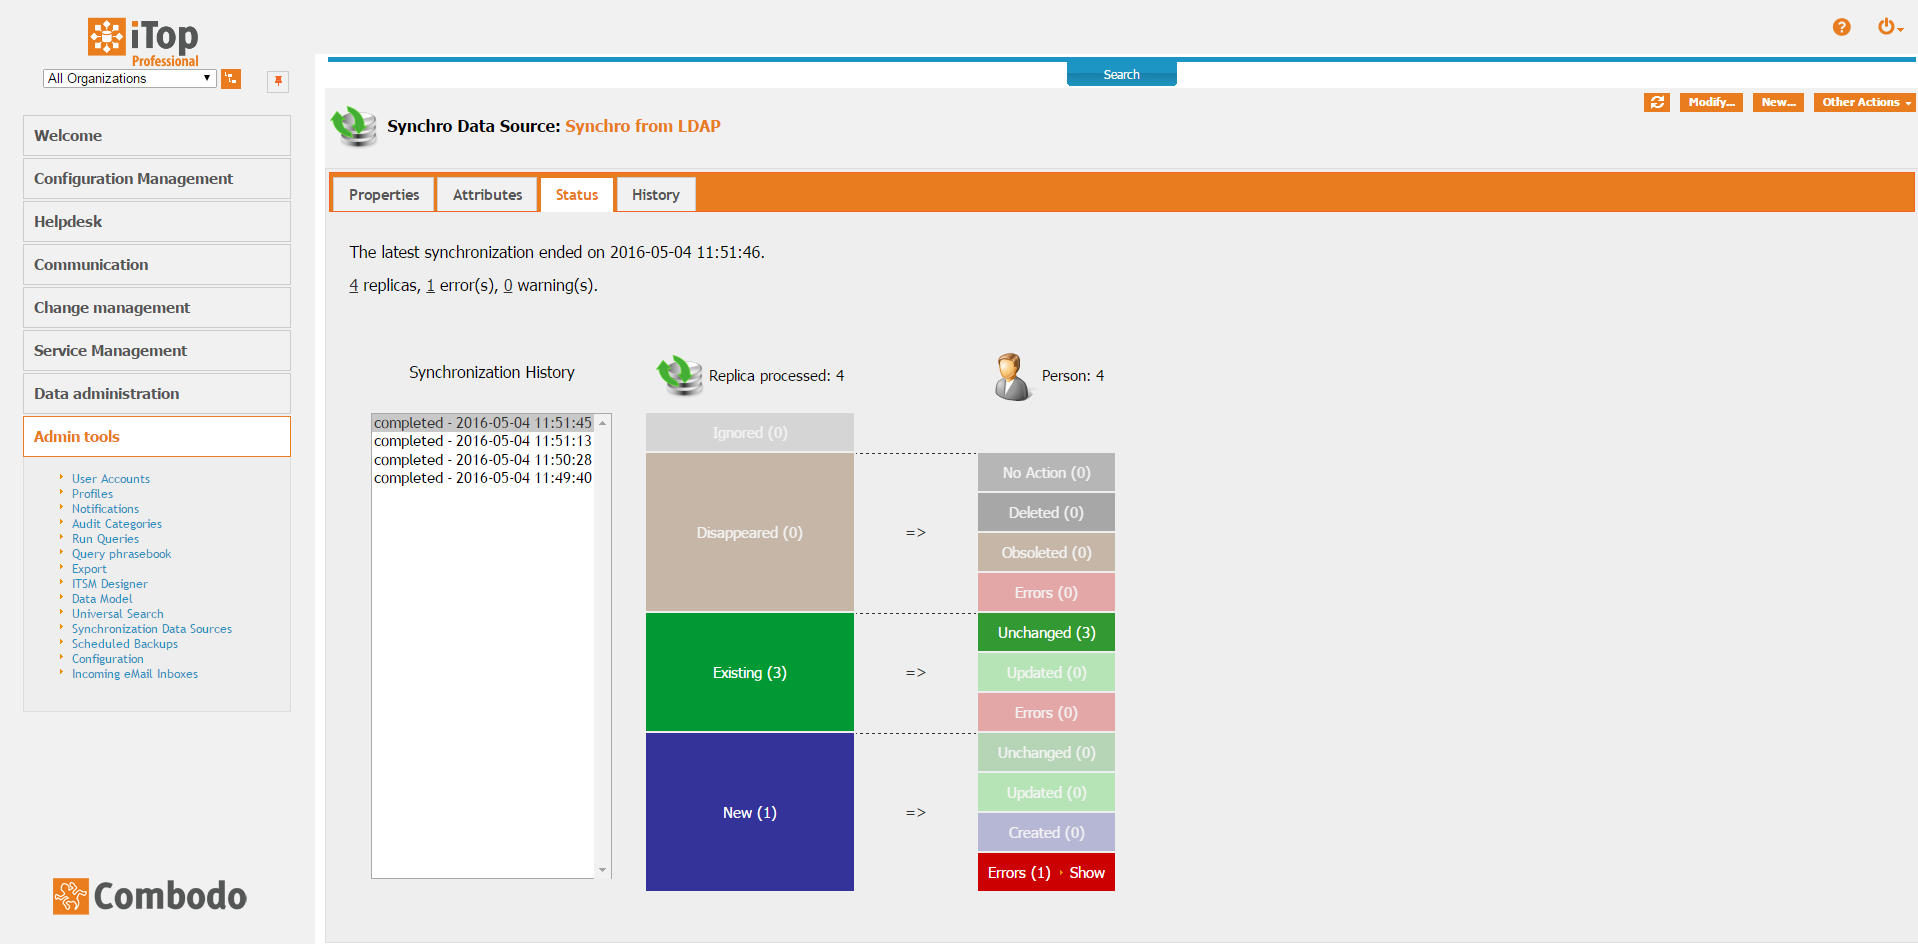Show errors in the red Errors block
This screenshot has height=944, width=1918.
pyautogui.click(x=1086, y=873)
